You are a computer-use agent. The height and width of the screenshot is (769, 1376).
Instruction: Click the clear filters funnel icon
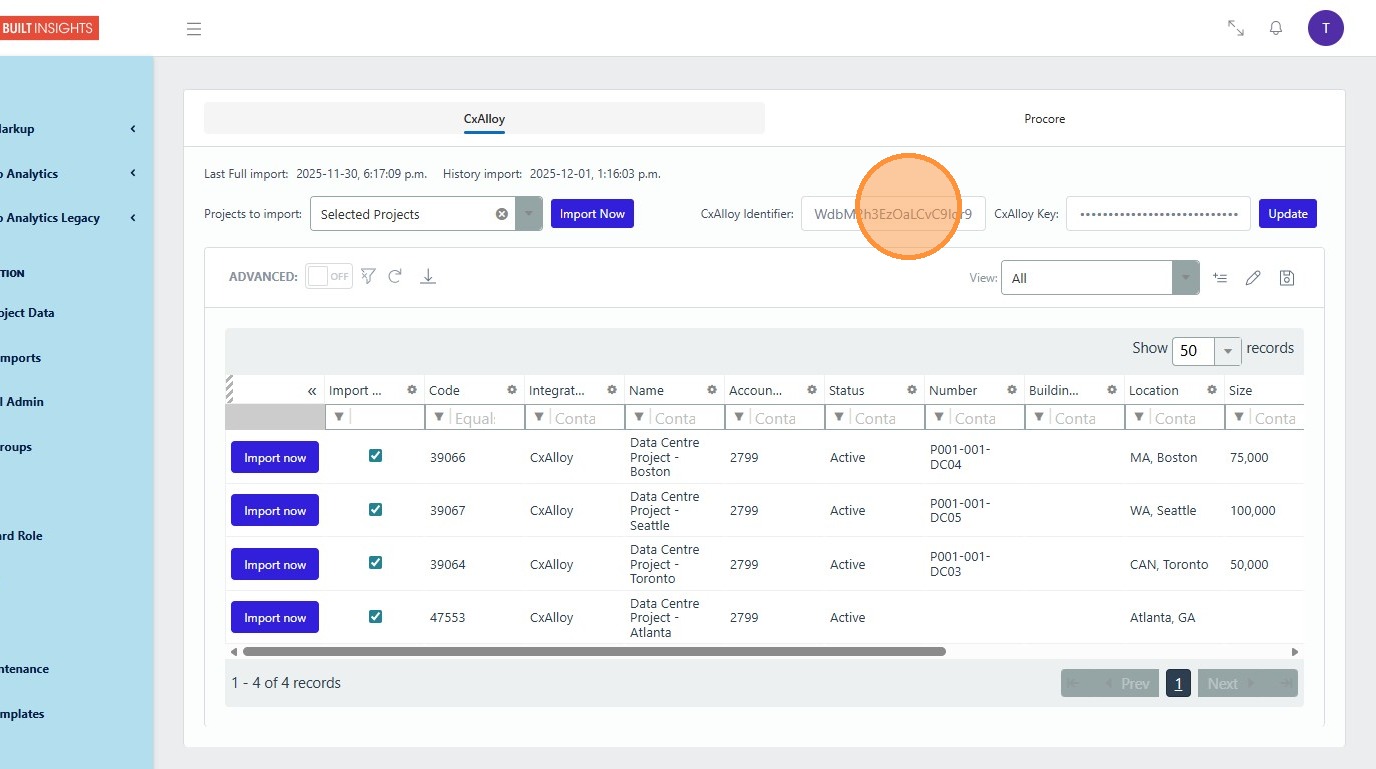pyautogui.click(x=368, y=276)
